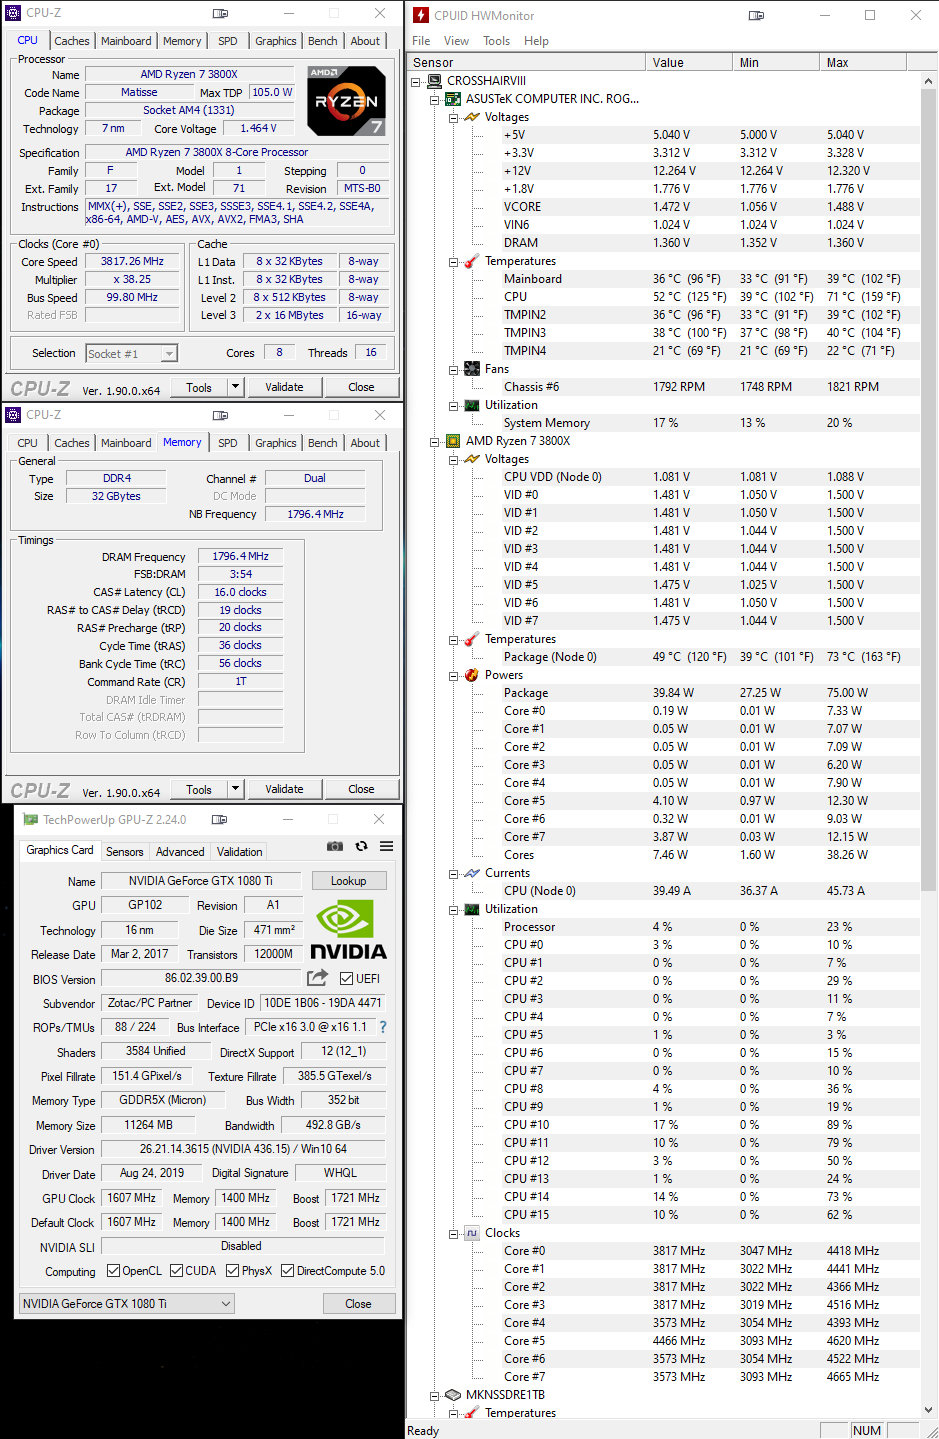The image size is (939, 1439).
Task: Click the Currents icon in HWMonitor tree
Action: 472,873
